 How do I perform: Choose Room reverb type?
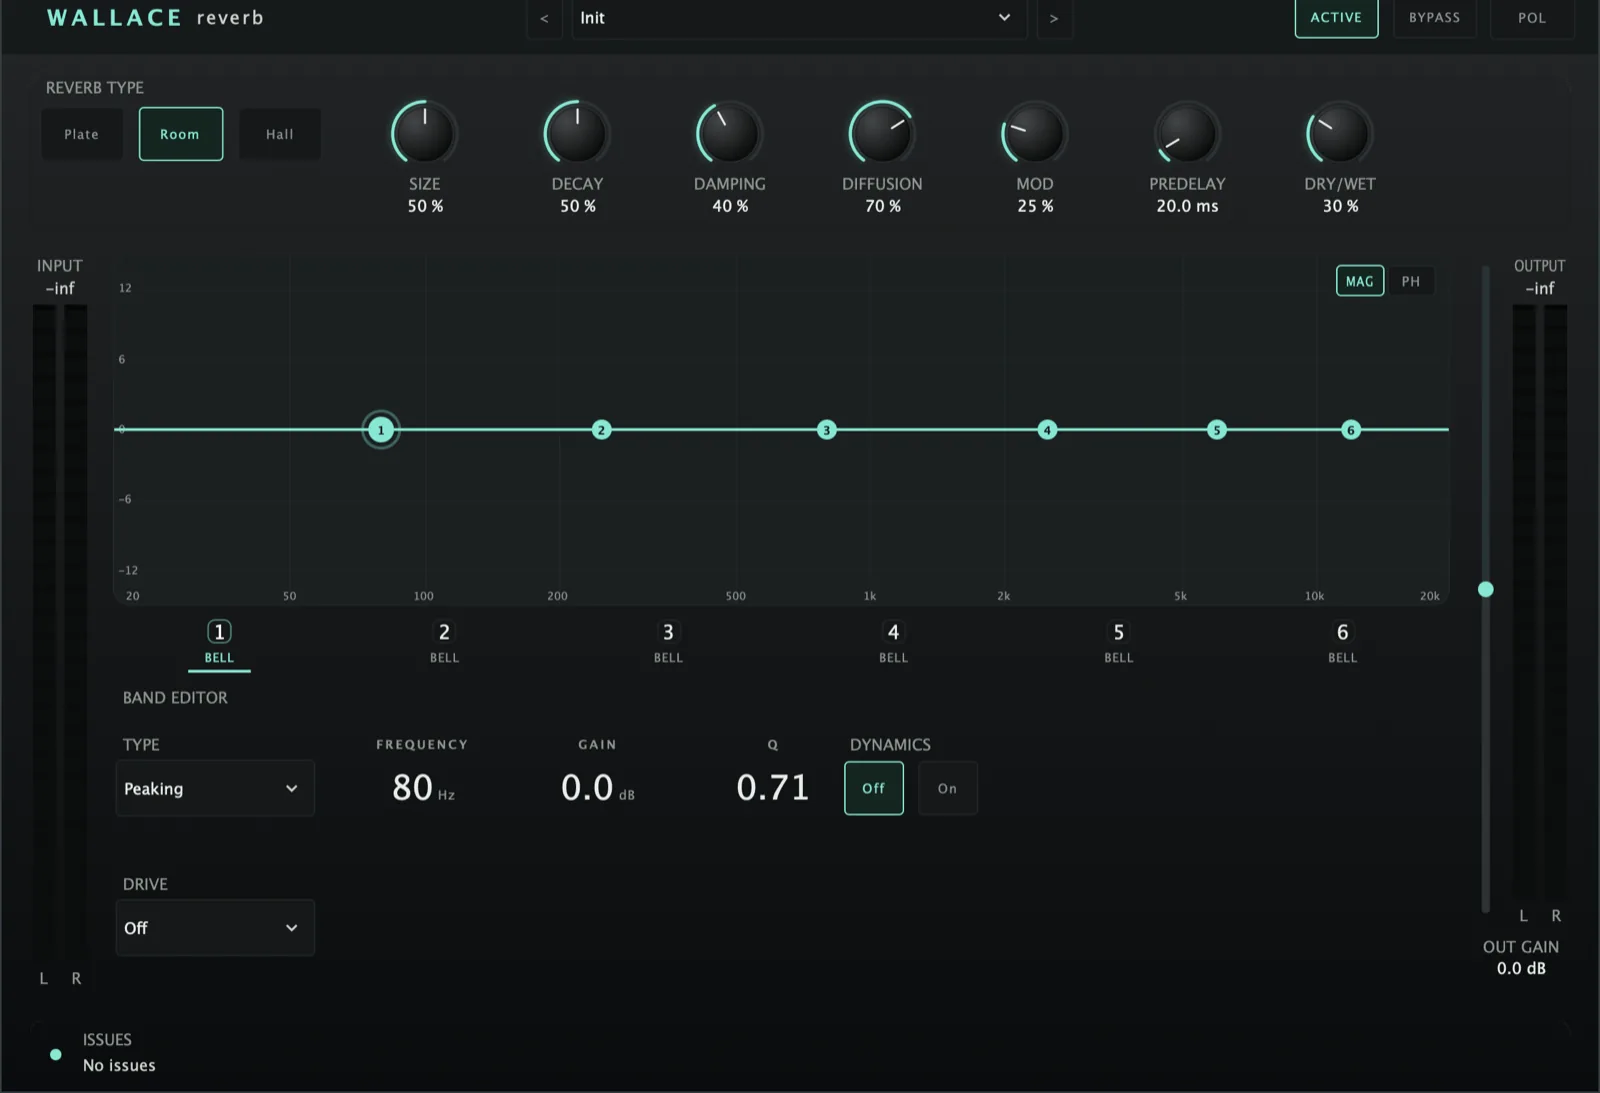pos(180,134)
